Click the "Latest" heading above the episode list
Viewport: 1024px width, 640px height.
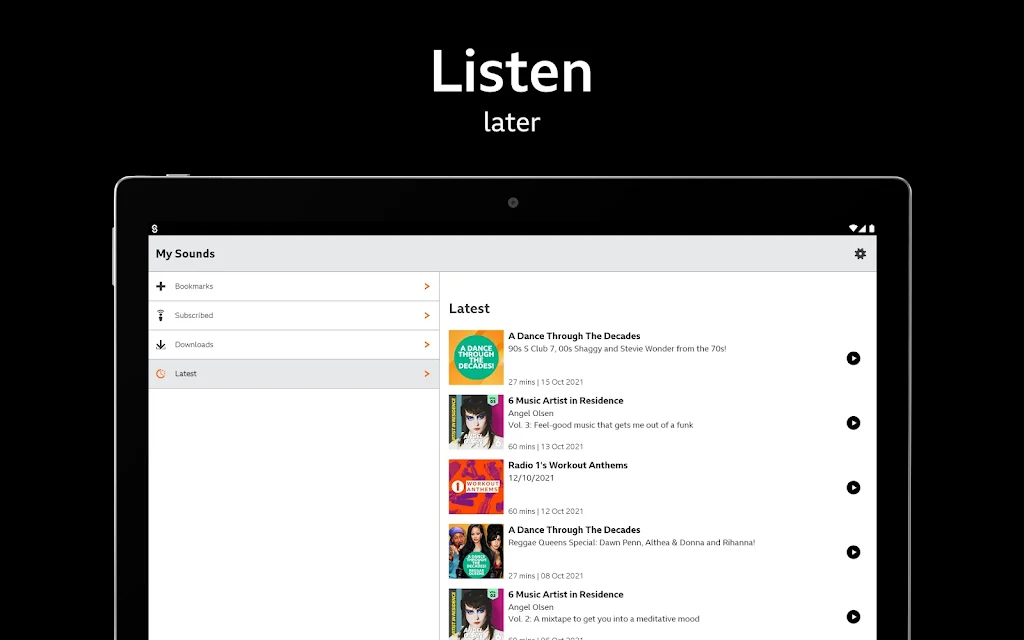pos(469,308)
